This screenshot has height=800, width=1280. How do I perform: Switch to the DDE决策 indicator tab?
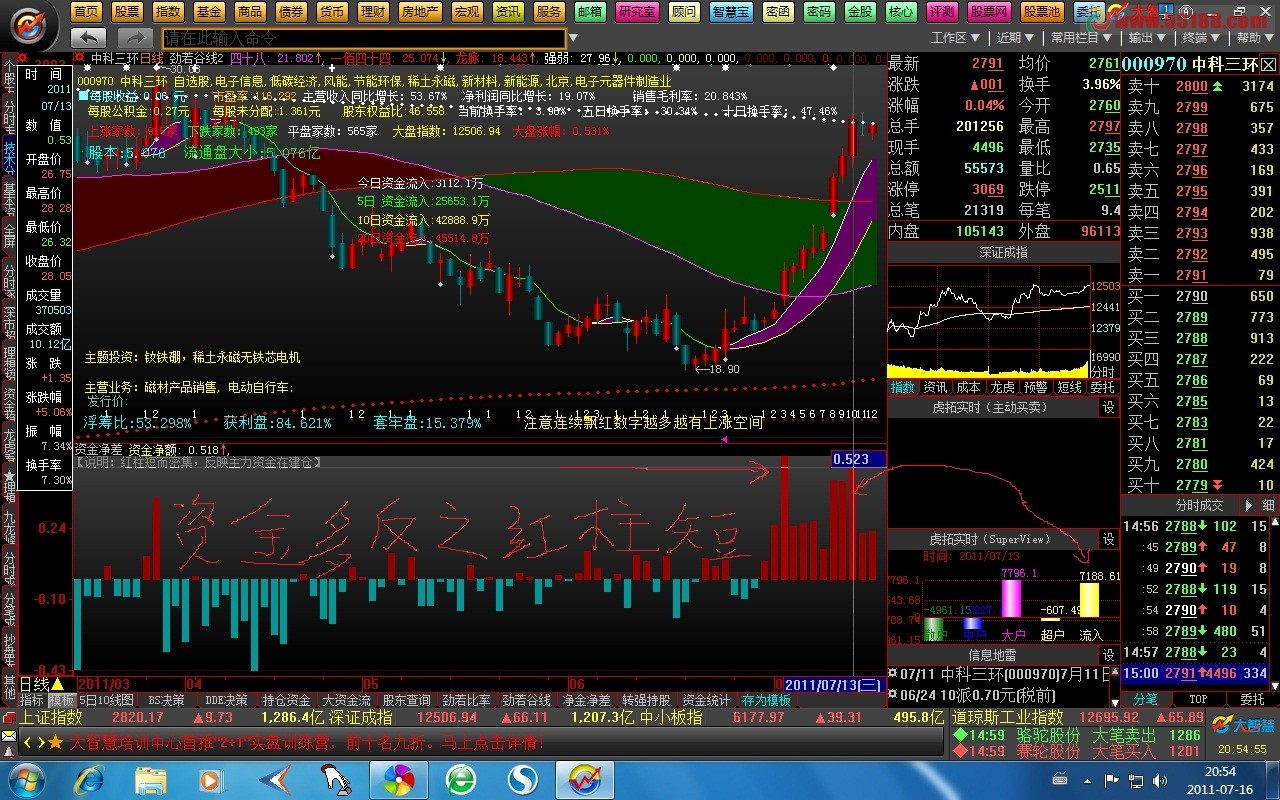pos(226,701)
